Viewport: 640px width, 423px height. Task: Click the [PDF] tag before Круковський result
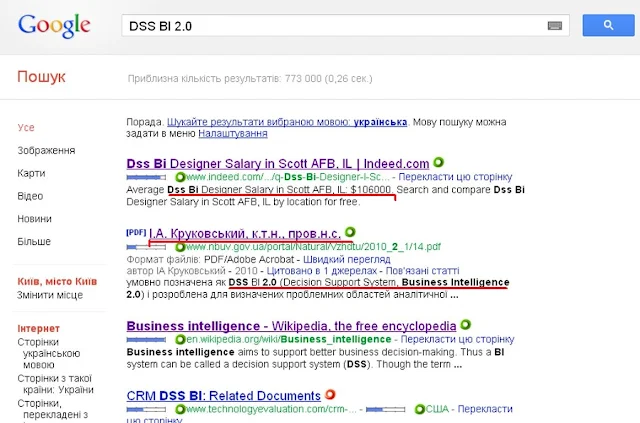[x=136, y=232]
